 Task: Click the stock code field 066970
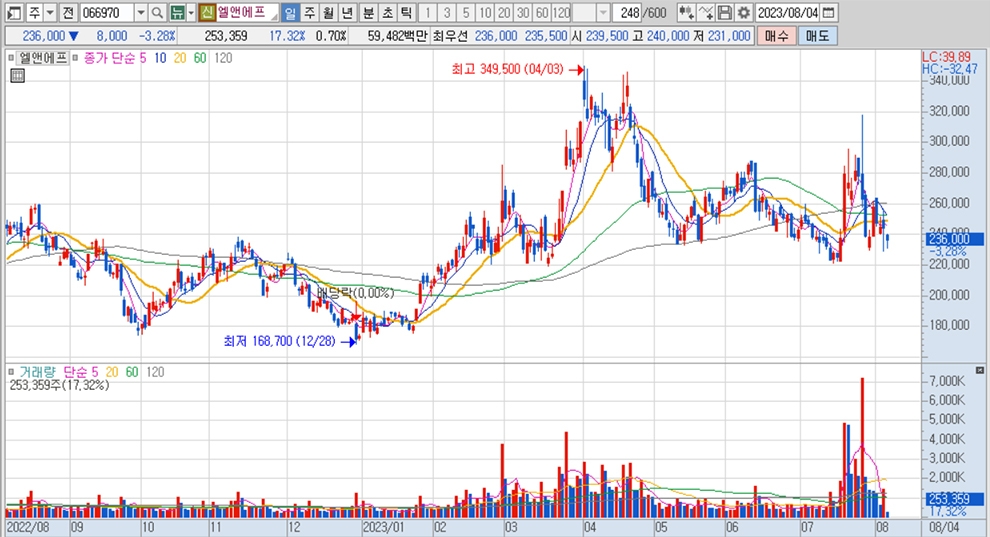[x=105, y=13]
